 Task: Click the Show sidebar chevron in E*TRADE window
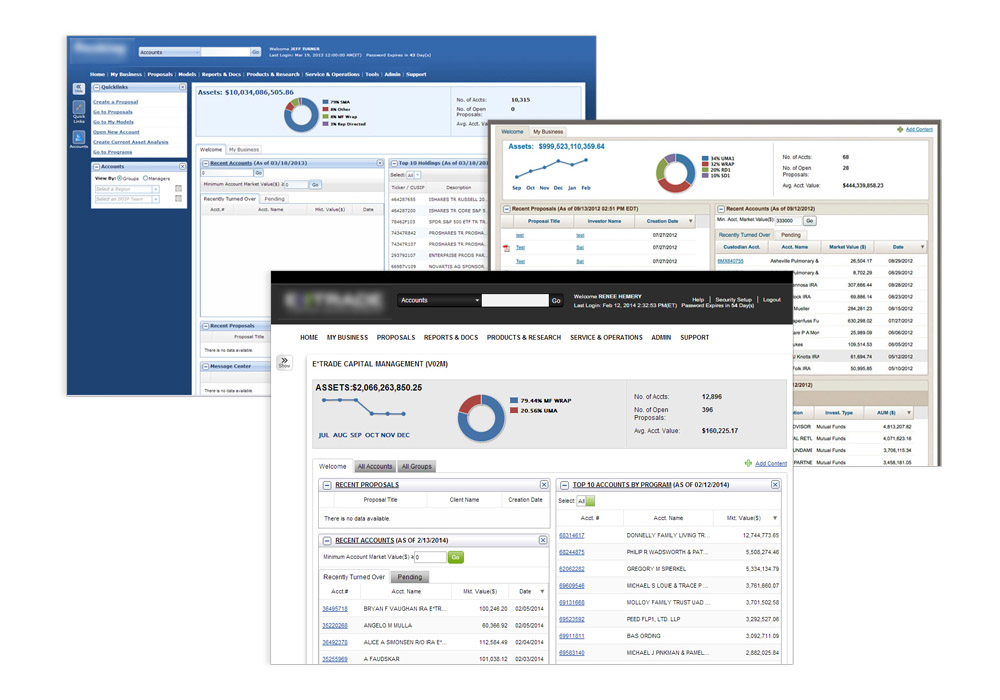pos(284,362)
